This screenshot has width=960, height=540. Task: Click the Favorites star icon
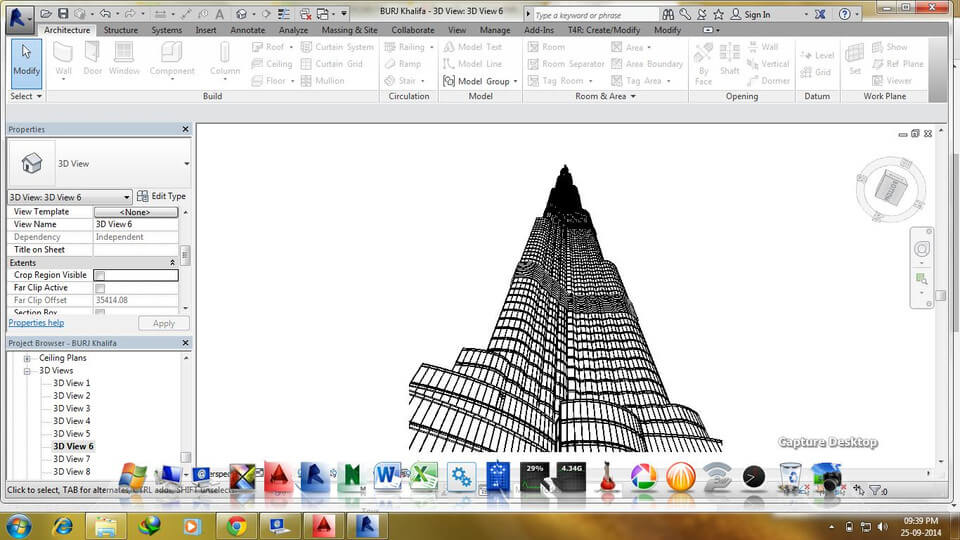point(718,14)
